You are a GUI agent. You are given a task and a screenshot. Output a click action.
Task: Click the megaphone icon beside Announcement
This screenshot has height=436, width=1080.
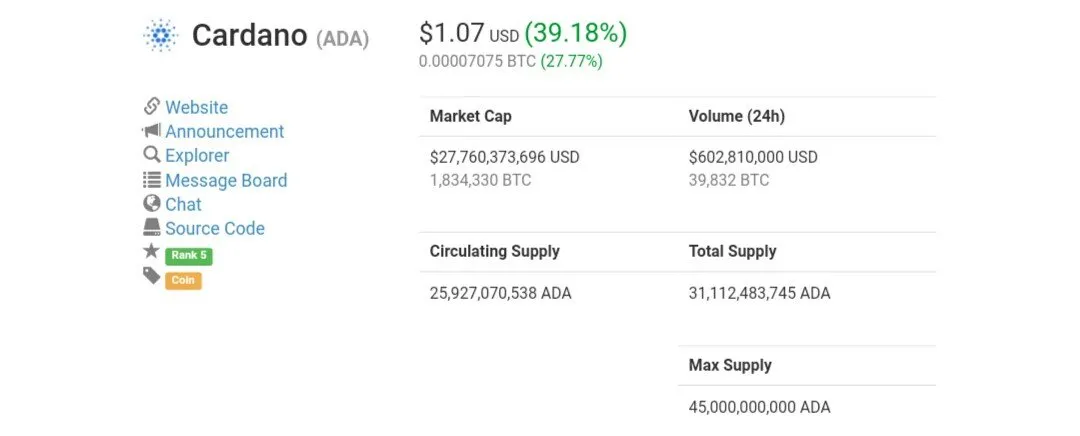tap(152, 130)
